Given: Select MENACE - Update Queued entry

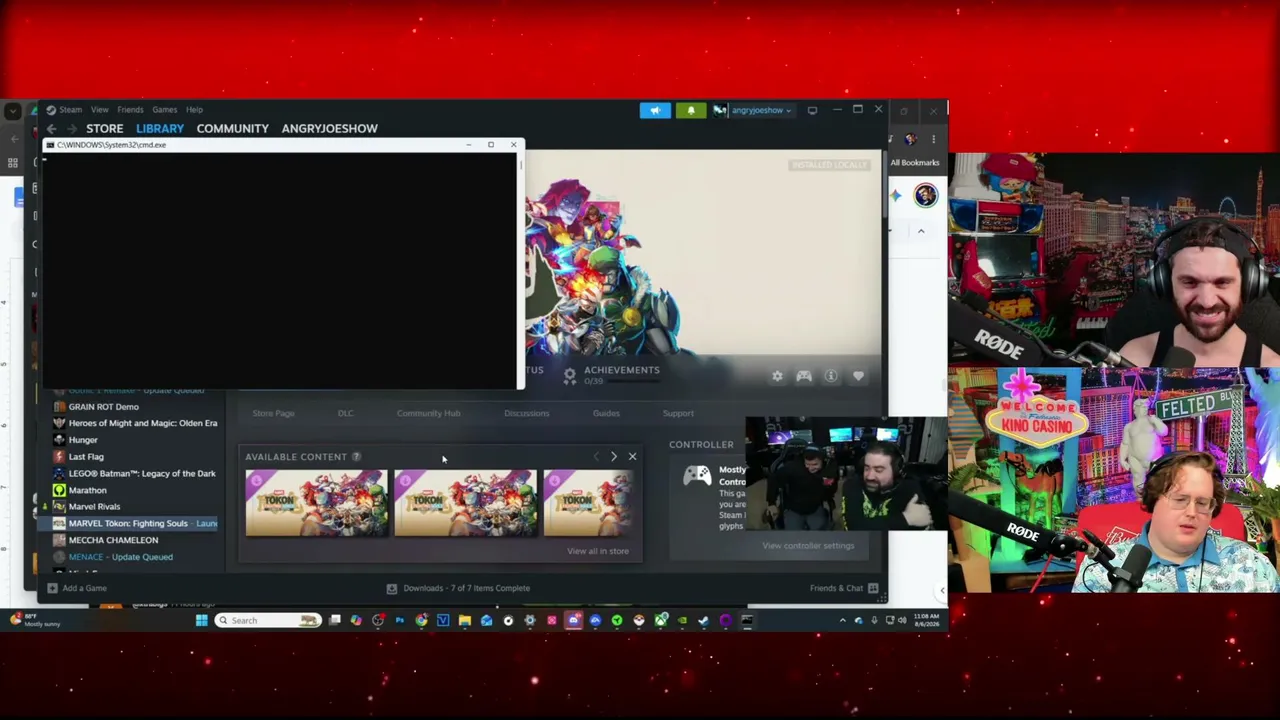Looking at the screenshot, I should [x=120, y=557].
